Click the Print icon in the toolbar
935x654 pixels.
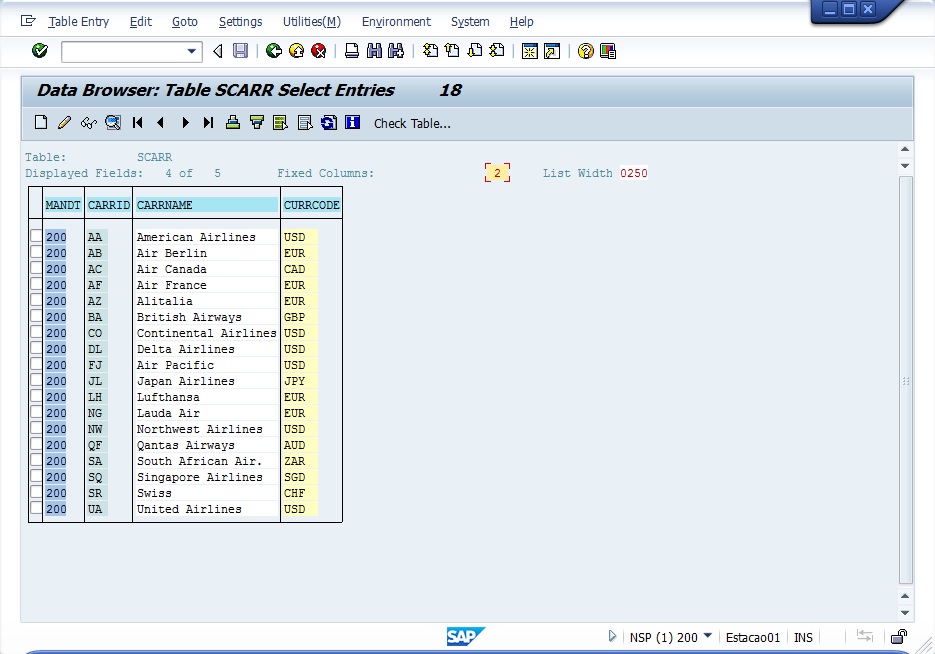coord(352,51)
